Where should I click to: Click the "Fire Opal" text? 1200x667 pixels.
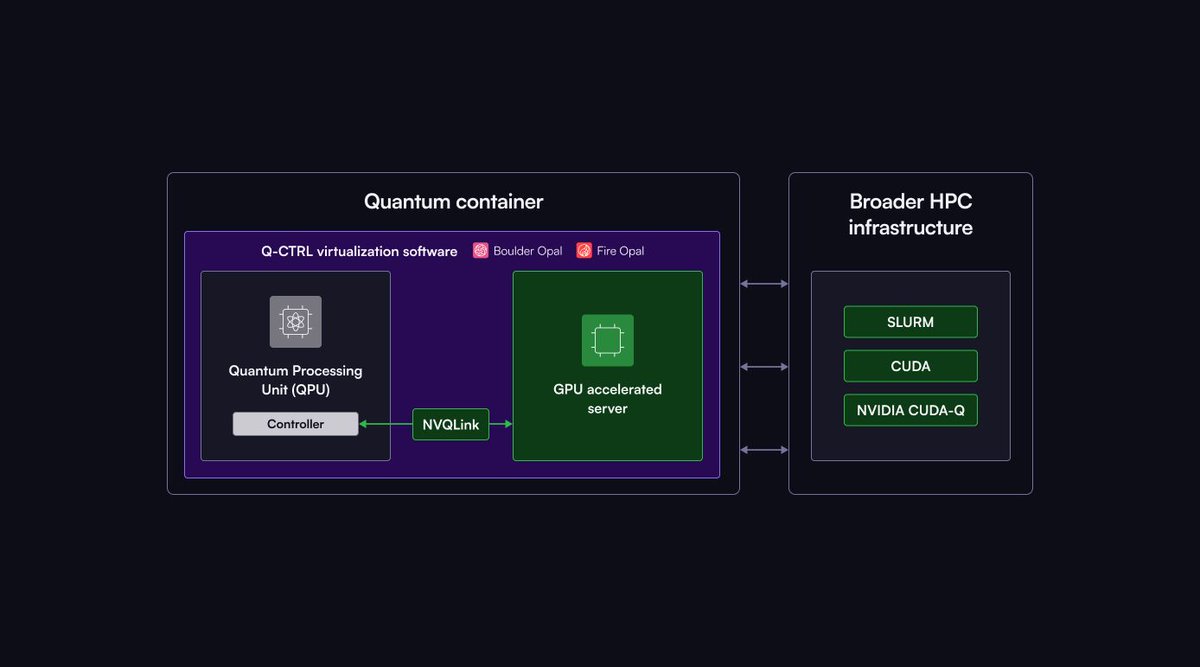click(x=621, y=251)
